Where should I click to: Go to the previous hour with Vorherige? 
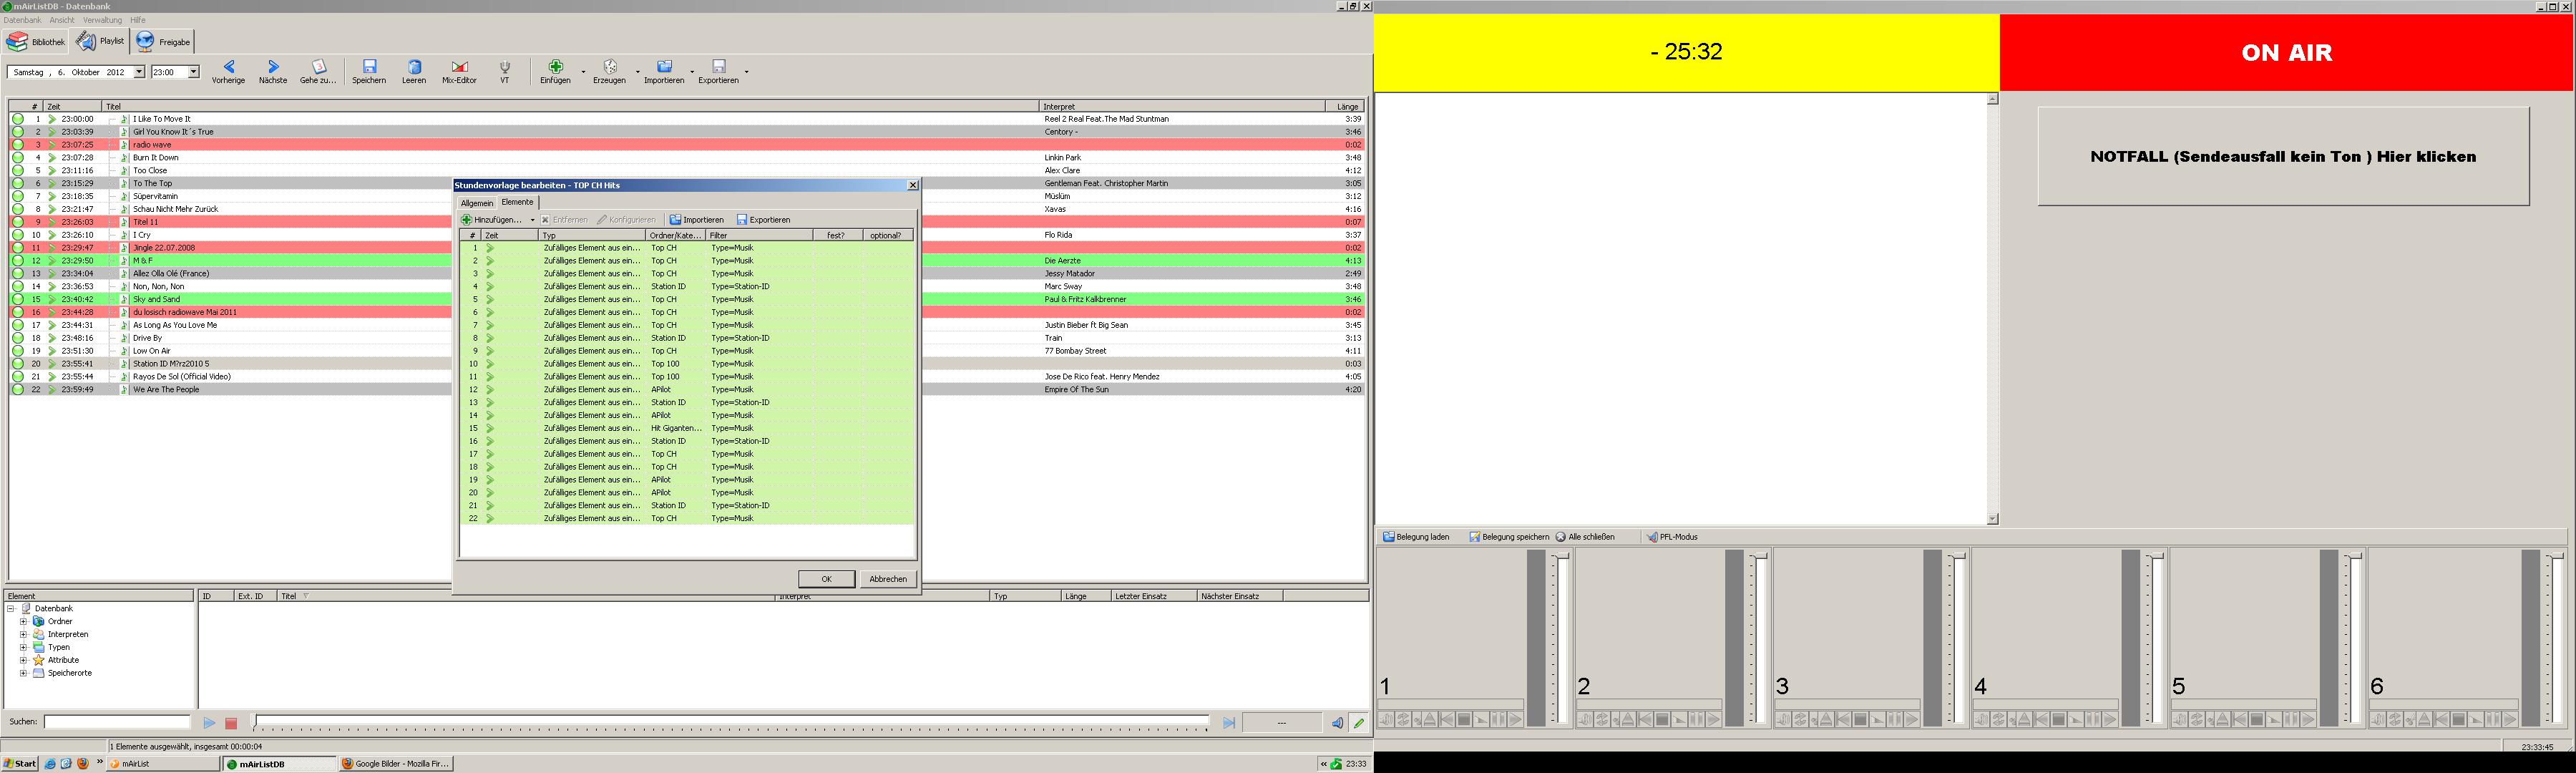(x=228, y=70)
